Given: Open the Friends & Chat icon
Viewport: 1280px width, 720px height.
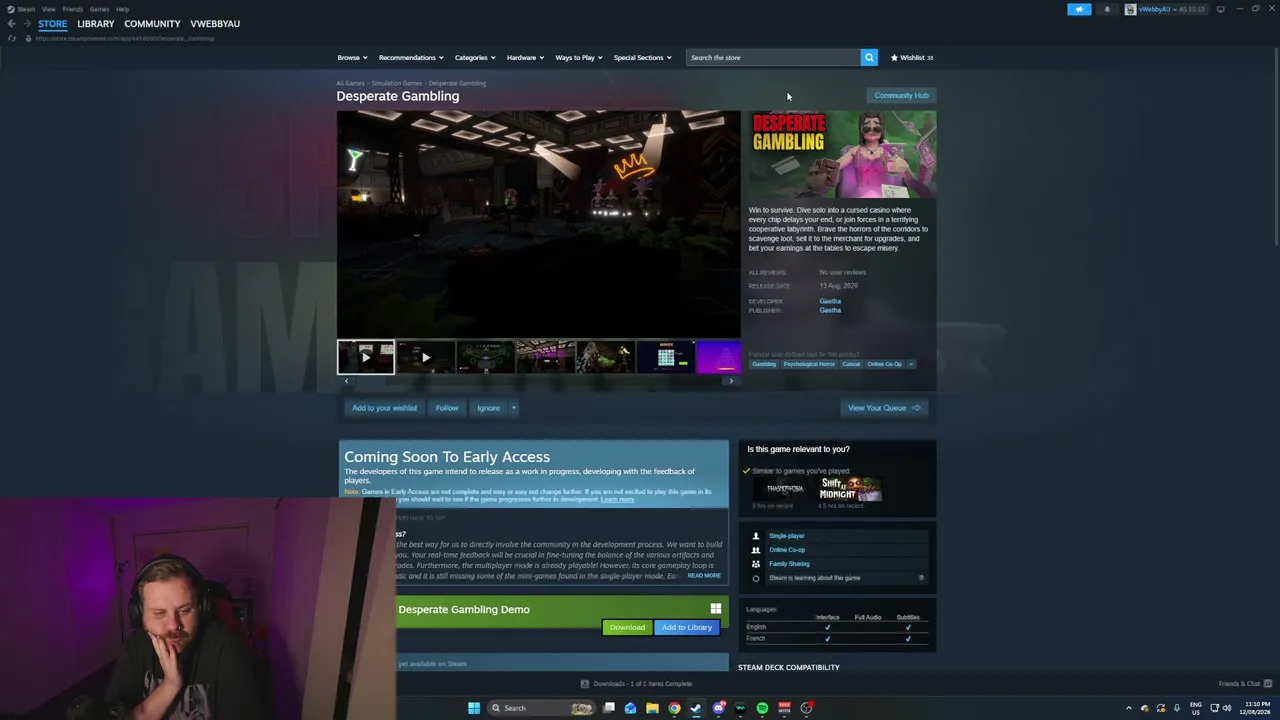Looking at the screenshot, I should [x=1267, y=684].
